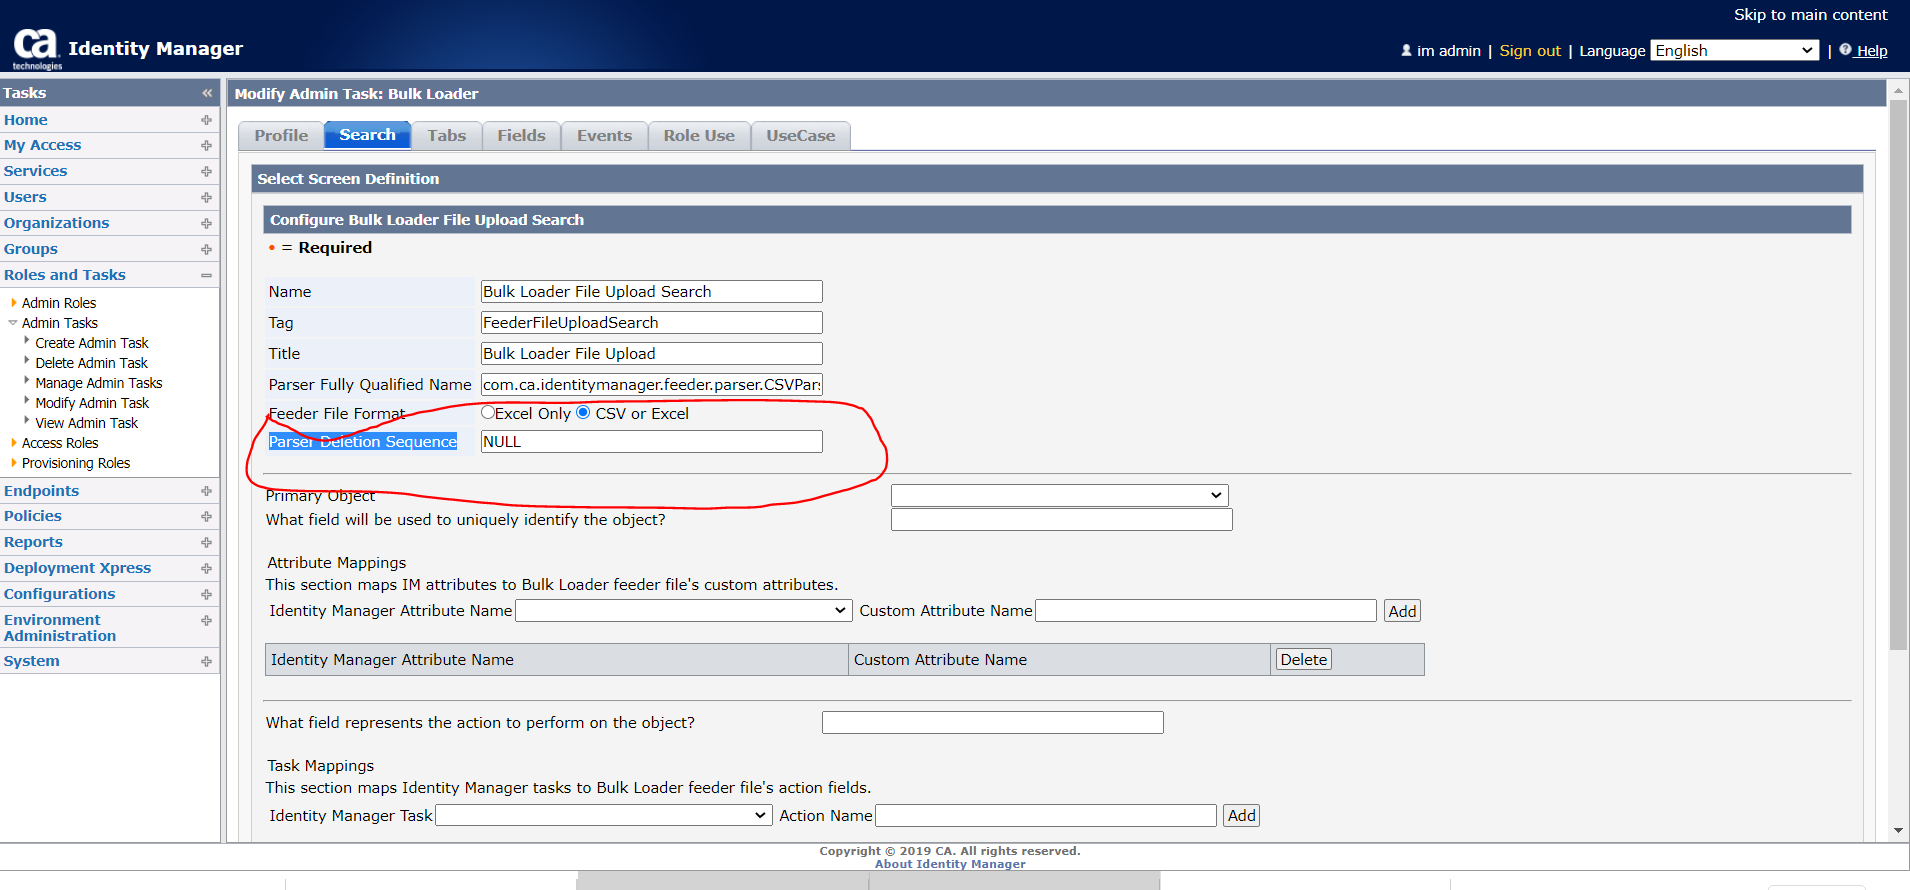The width and height of the screenshot is (1910, 890).
Task: Click the vertical scrollbar up arrow
Action: (1898, 90)
